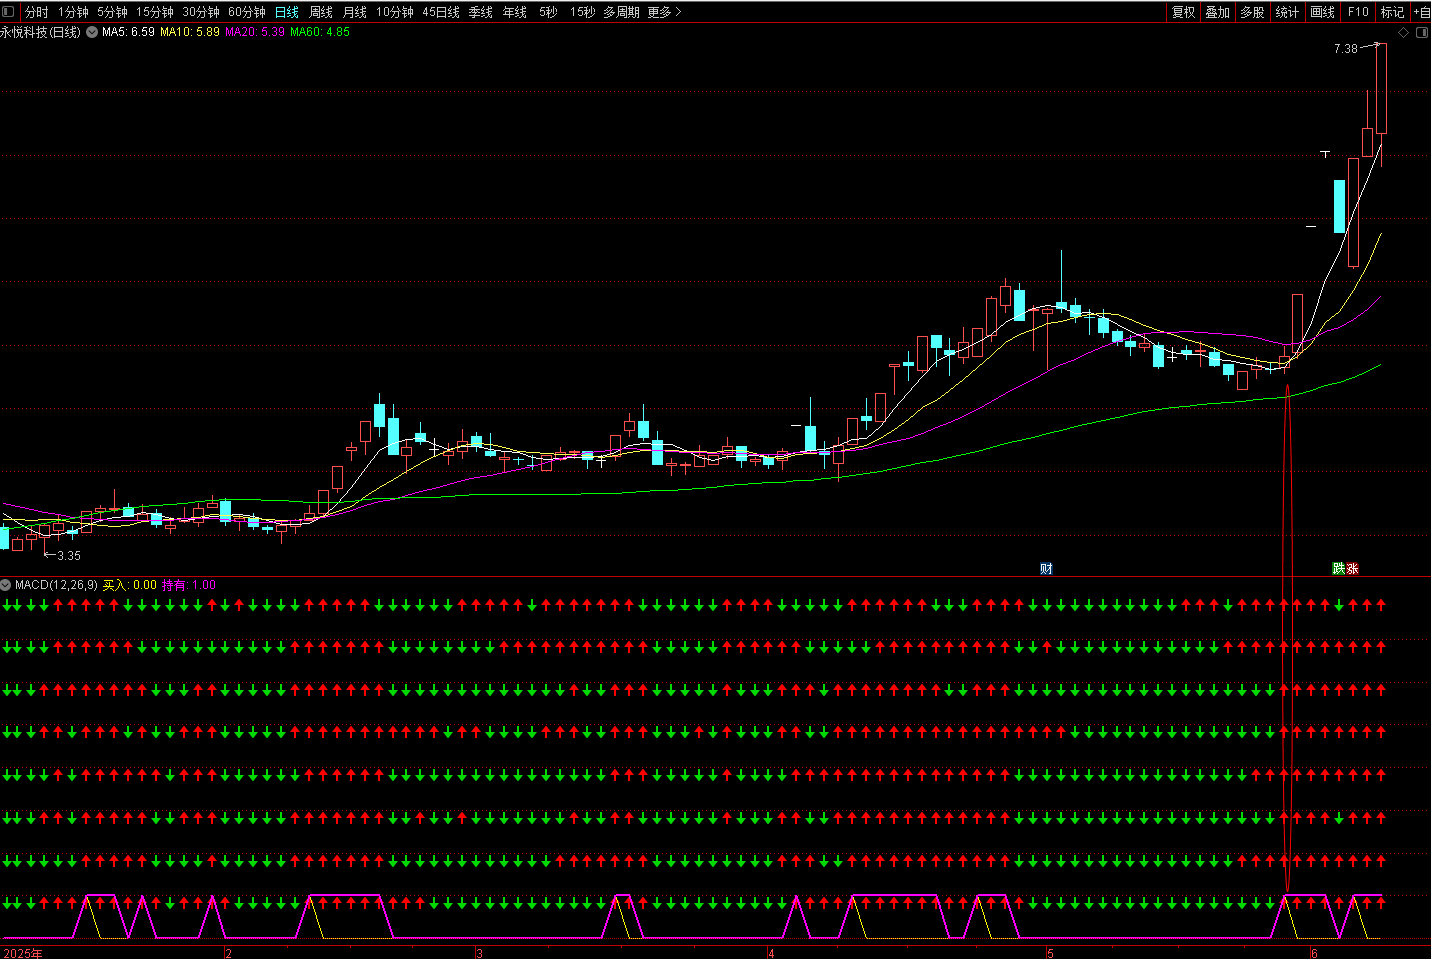Viewport: 1431px width, 959px height.
Task: Open the 多股 multi-stock view
Action: (x=1252, y=12)
